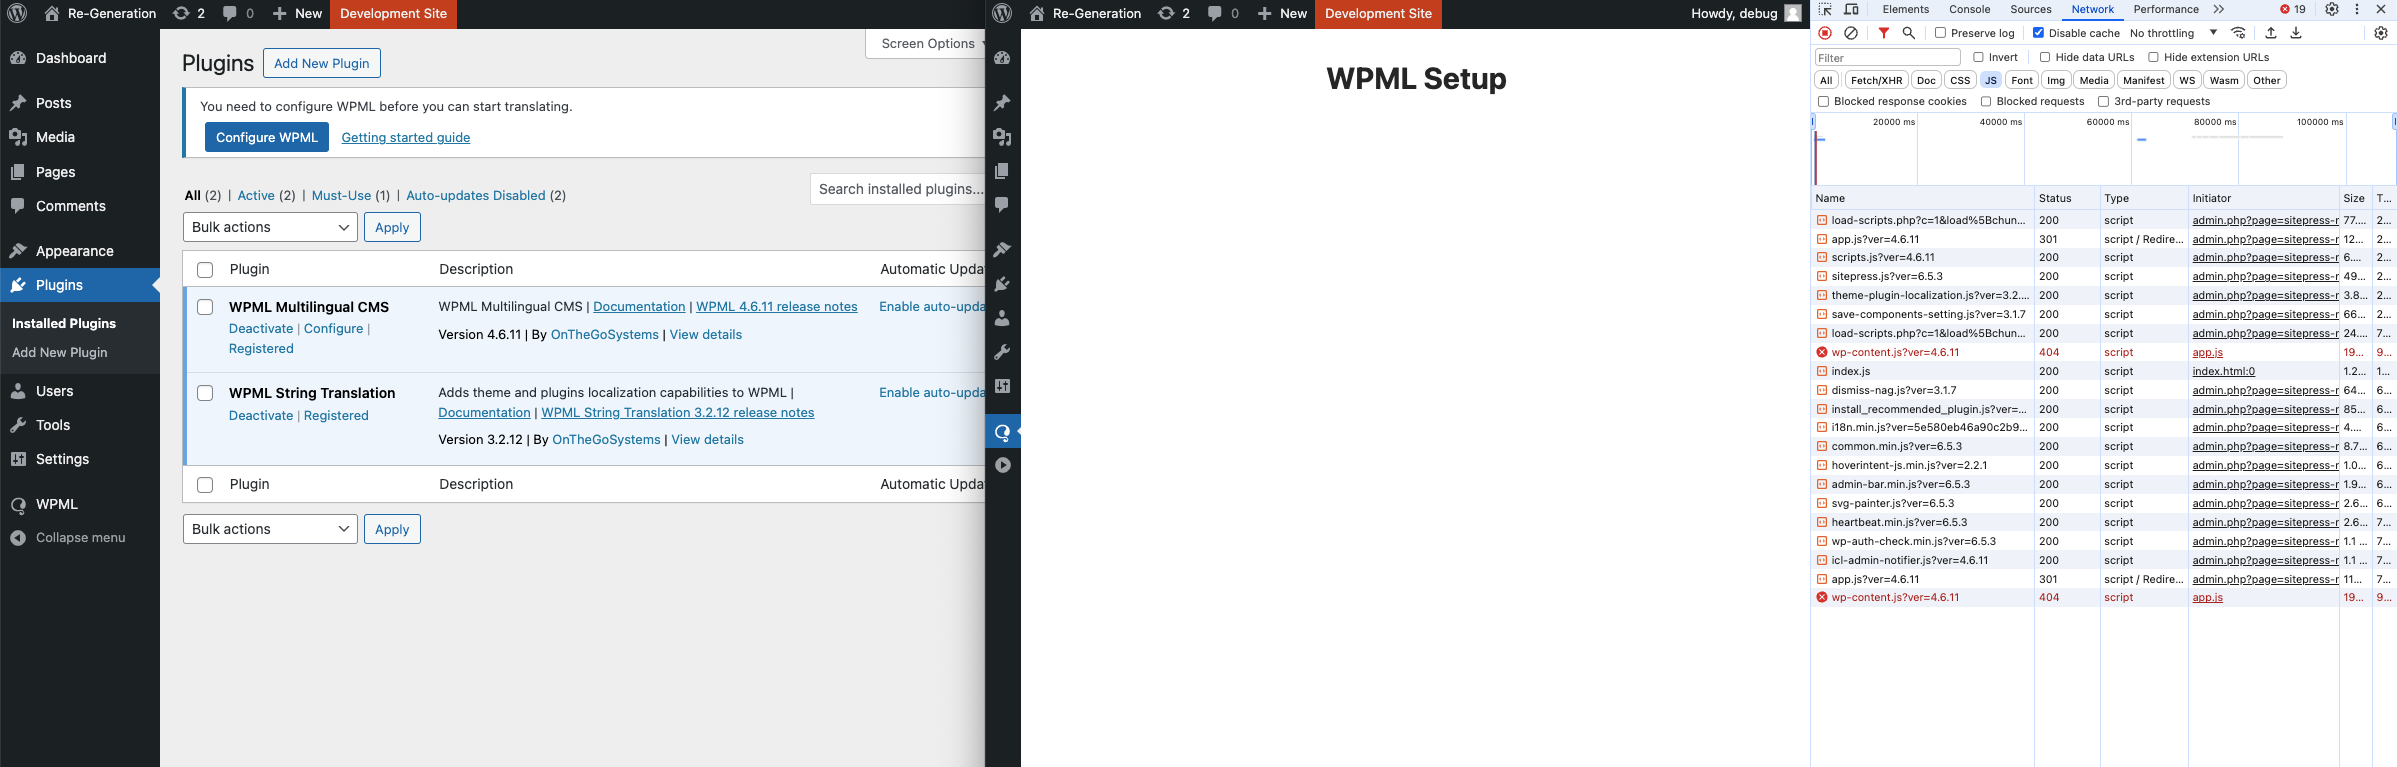Toggle the red network filter funnel icon

click(1884, 33)
